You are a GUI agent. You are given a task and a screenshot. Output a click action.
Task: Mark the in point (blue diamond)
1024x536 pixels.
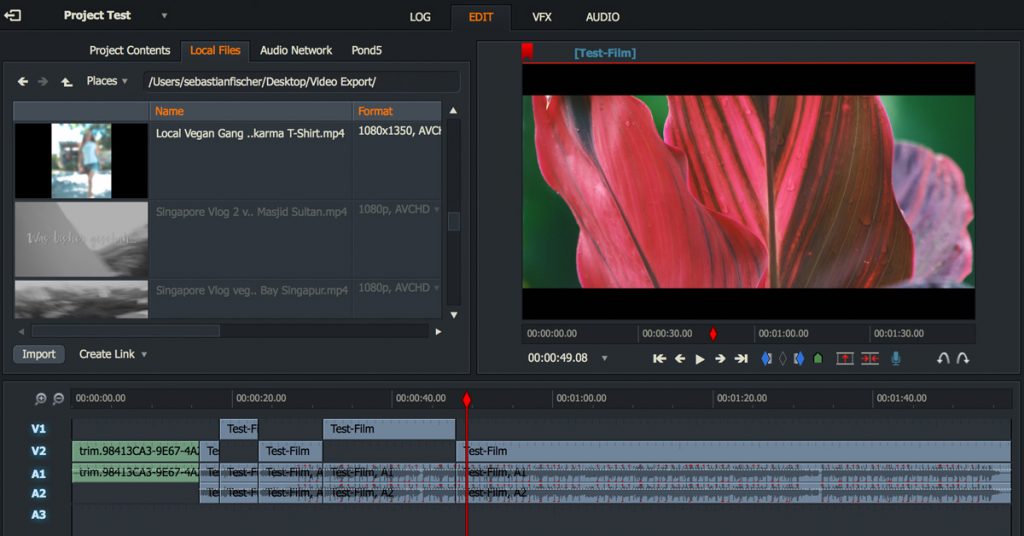pyautogui.click(x=767, y=358)
